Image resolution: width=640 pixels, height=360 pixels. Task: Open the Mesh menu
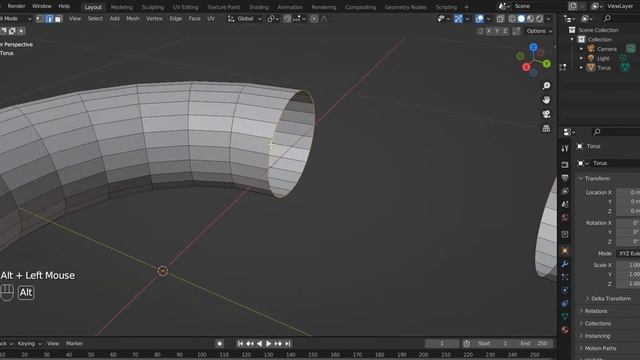[133, 19]
